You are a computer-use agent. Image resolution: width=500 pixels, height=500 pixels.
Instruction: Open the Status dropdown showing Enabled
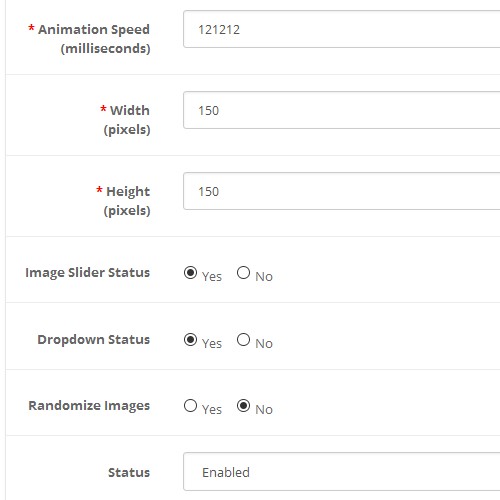click(x=342, y=471)
